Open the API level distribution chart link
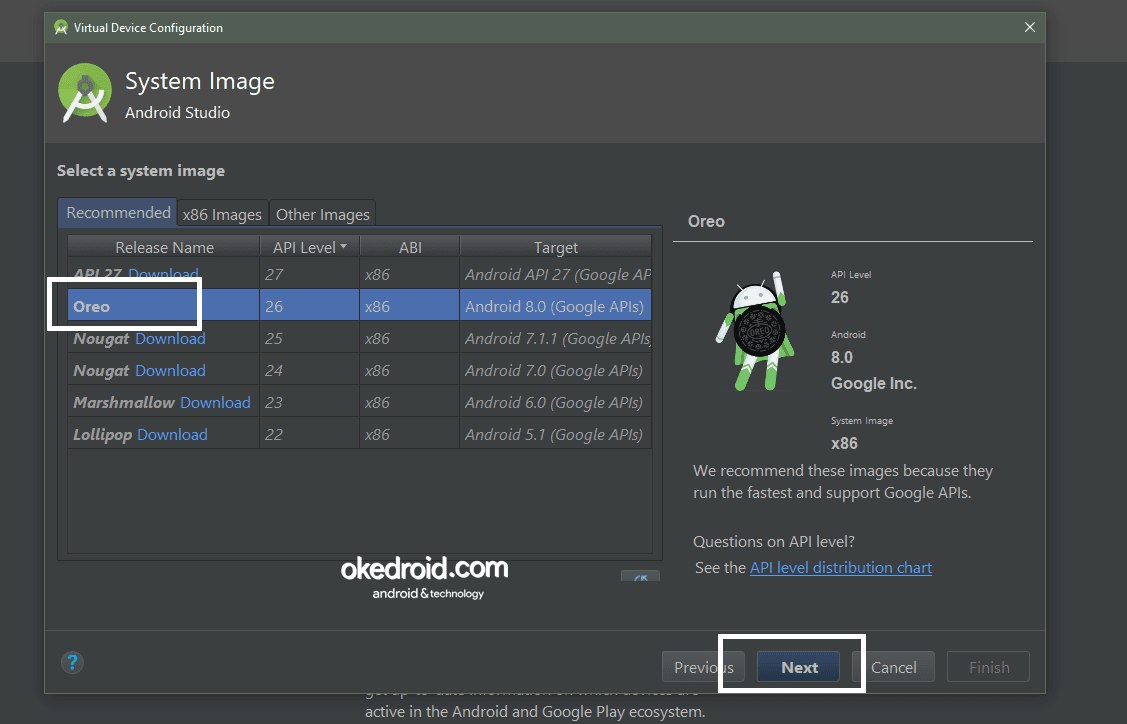Screen dimensions: 1127x724 pyautogui.click(x=841, y=567)
